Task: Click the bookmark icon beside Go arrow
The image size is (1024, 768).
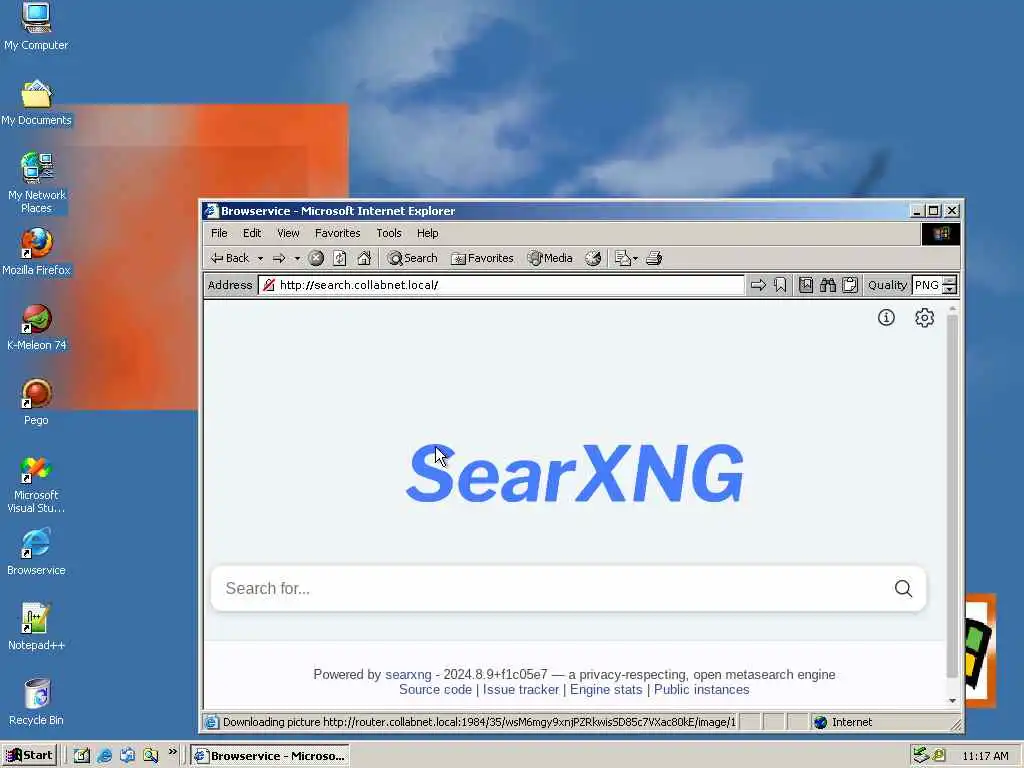Action: coord(780,285)
